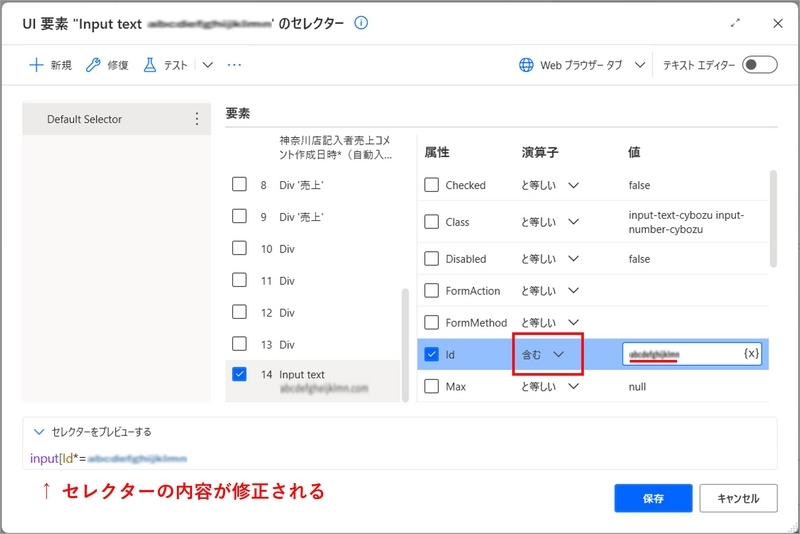Enable the Max attribute checkbox

click(432, 386)
